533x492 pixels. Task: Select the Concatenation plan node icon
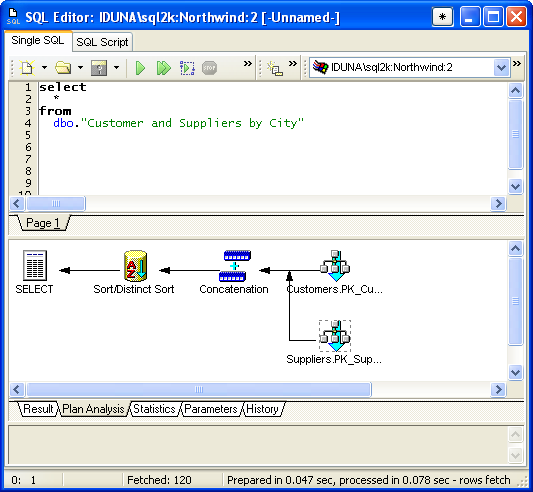[x=234, y=266]
